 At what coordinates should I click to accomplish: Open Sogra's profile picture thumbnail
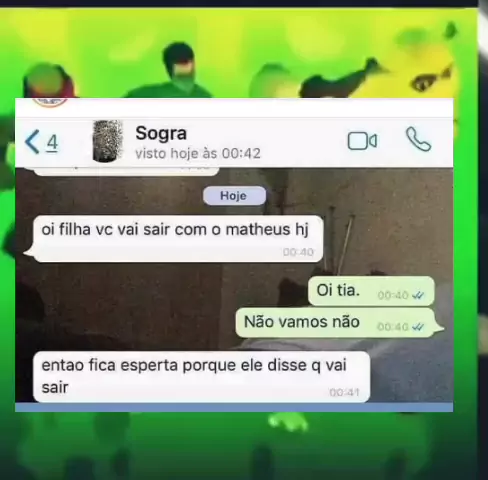[107, 141]
